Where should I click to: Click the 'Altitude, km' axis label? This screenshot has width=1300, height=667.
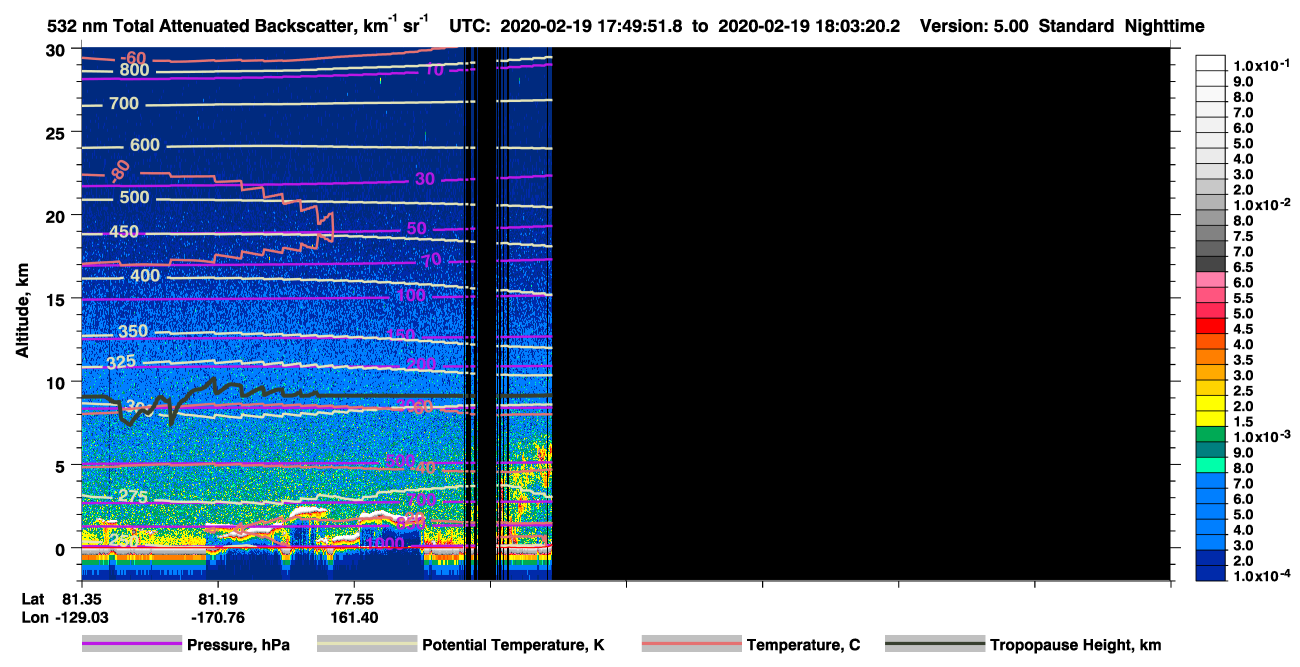tap(22, 313)
